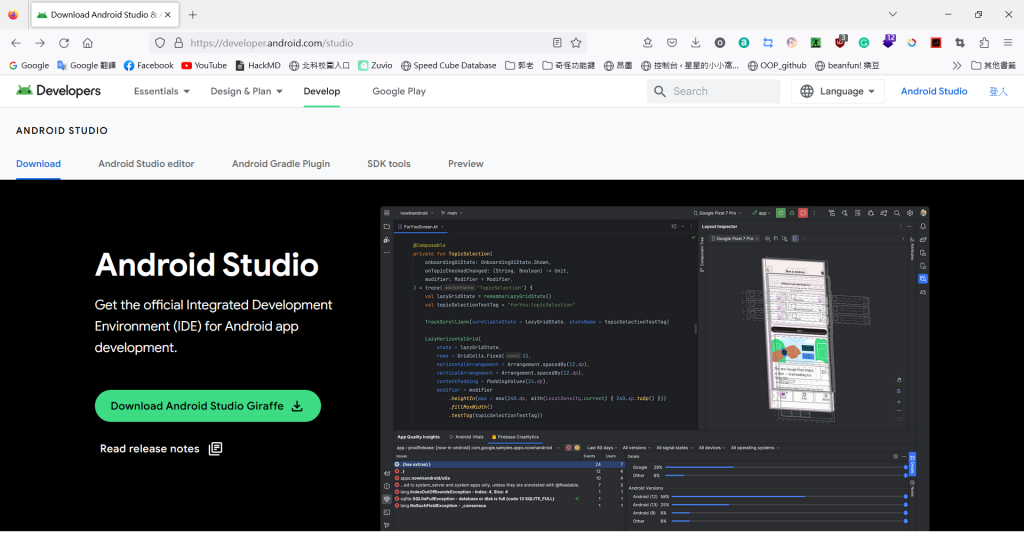This screenshot has width=1024, height=544.
Task: Click the dark round 'o' extension icon
Action: tap(720, 42)
